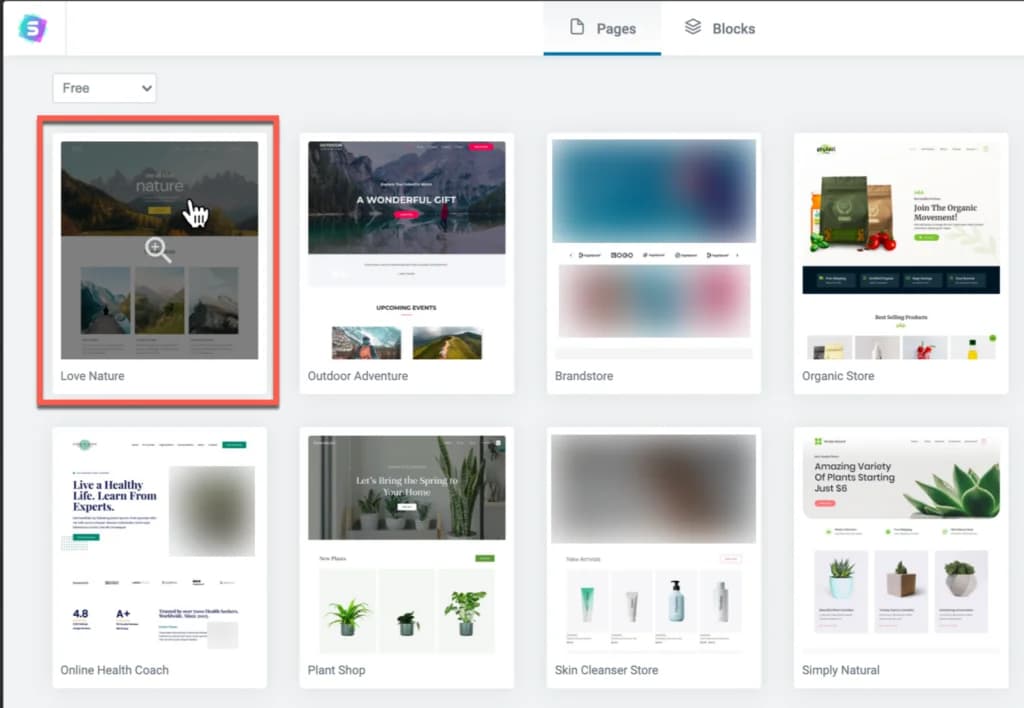
Task: Click the Pages tab document icon
Action: tap(577, 27)
